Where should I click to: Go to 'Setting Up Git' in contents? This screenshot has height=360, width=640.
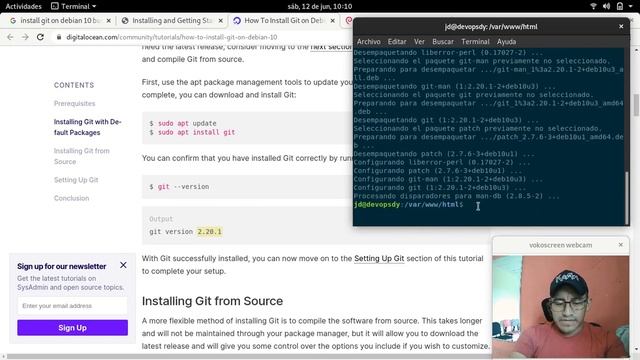point(76,180)
